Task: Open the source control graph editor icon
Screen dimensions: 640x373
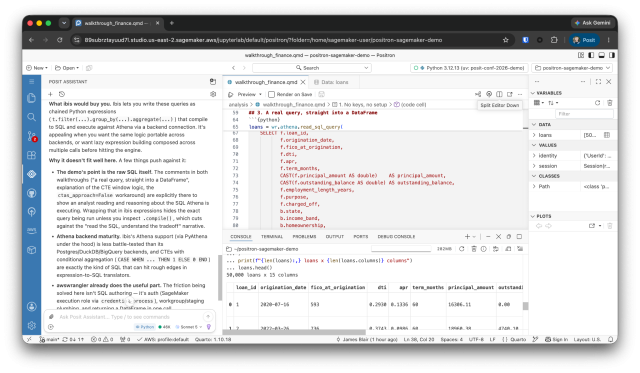Action: click(x=478, y=94)
